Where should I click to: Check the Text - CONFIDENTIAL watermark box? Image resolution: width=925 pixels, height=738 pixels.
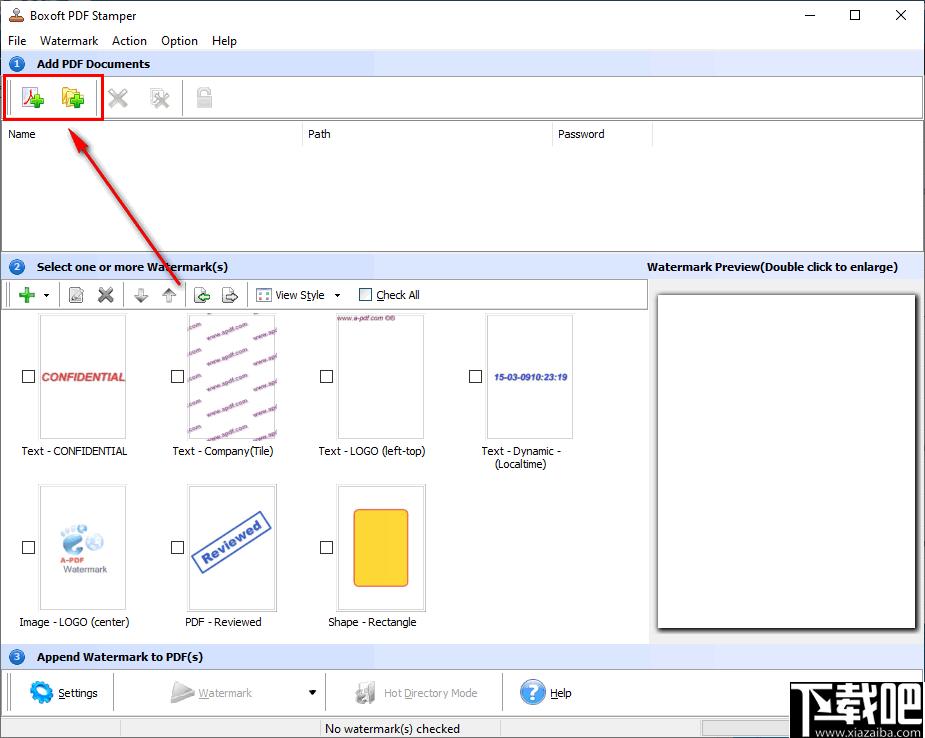pyautogui.click(x=28, y=377)
